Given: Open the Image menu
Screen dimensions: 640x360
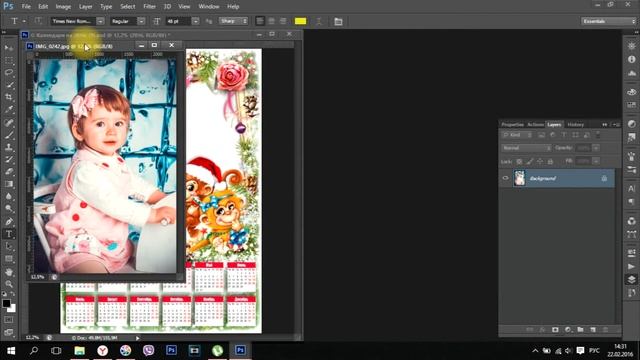Looking at the screenshot, I should (63, 7).
